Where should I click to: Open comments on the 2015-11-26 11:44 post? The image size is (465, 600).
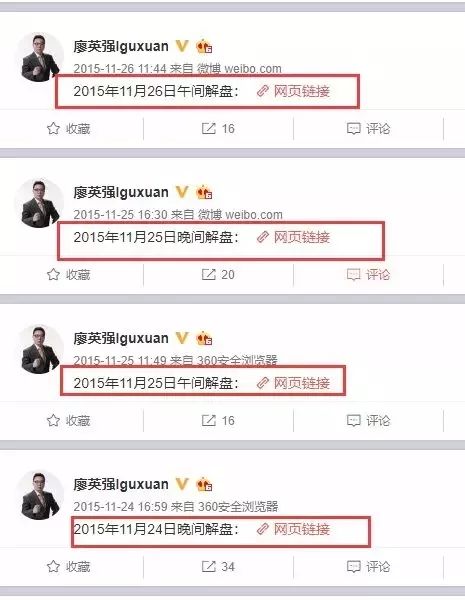click(x=368, y=129)
